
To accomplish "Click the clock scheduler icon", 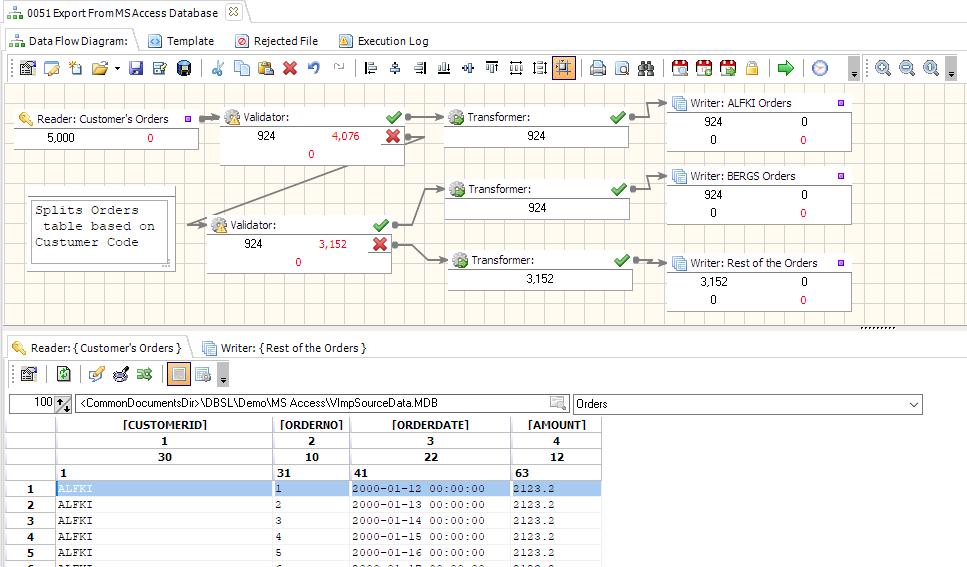I will 820,68.
